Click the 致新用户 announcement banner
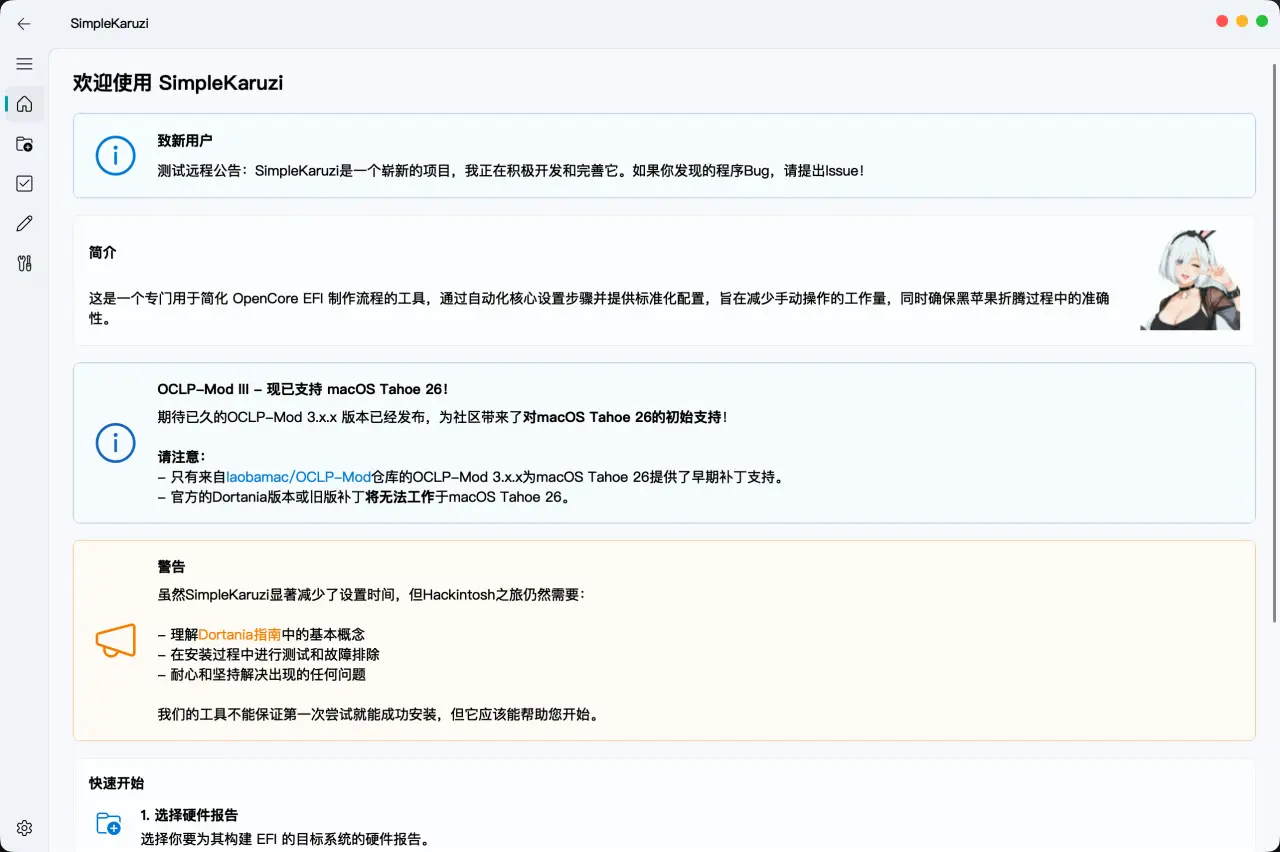 [x=663, y=156]
